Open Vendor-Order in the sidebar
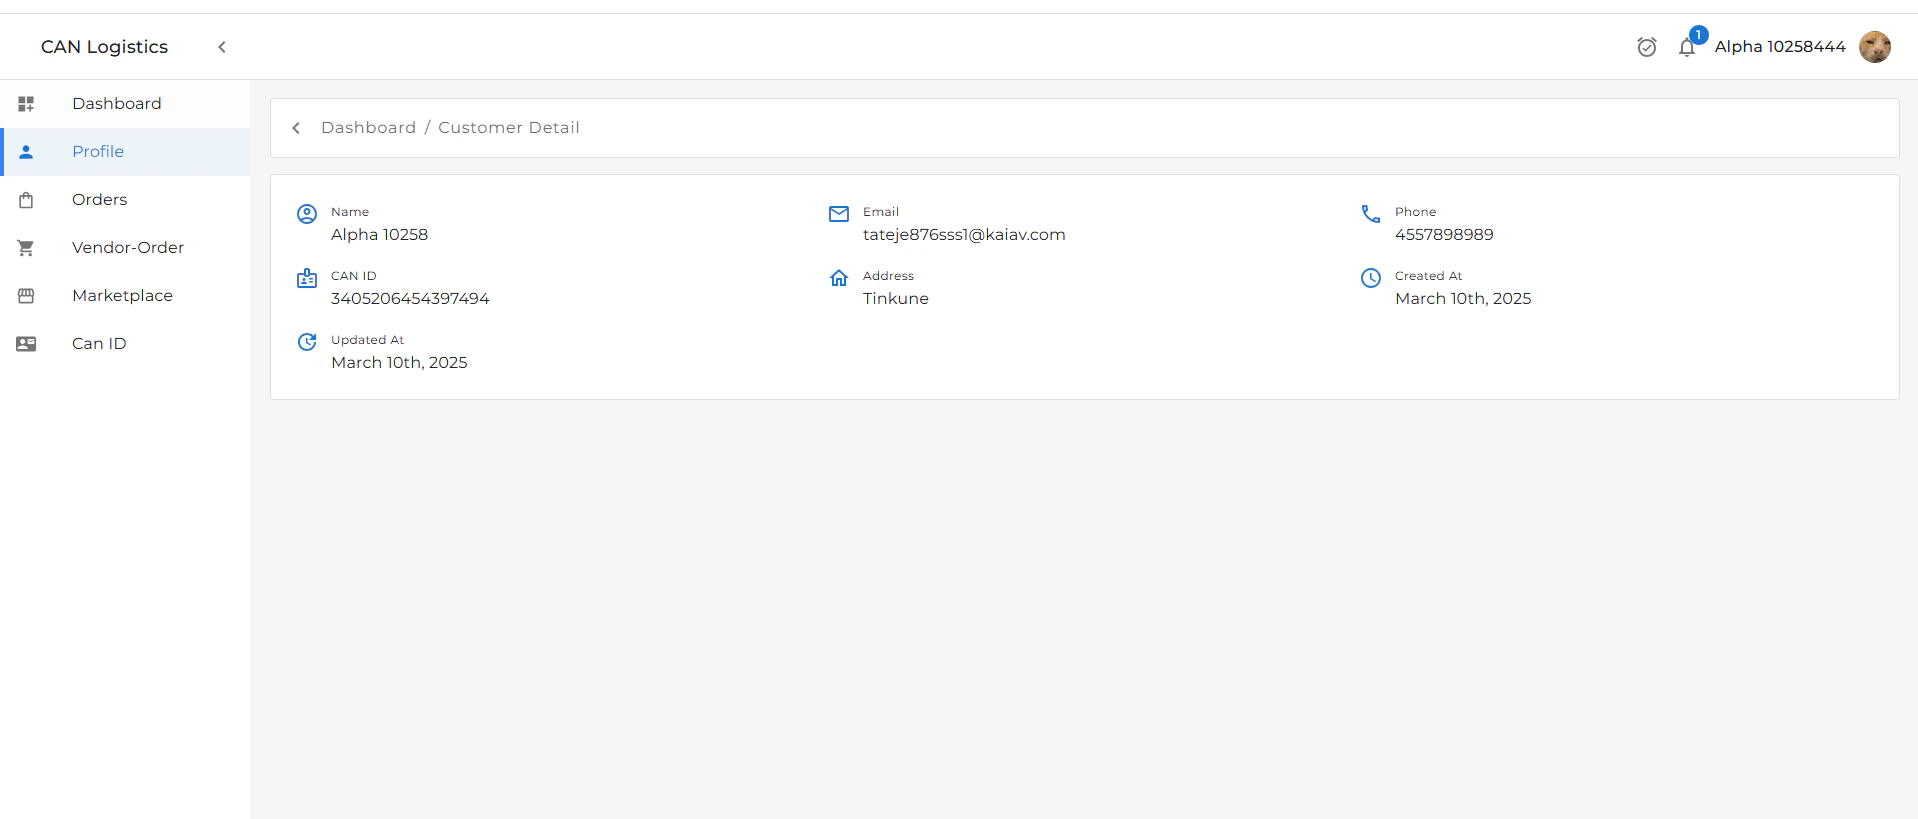This screenshot has width=1918, height=819. pos(125,248)
